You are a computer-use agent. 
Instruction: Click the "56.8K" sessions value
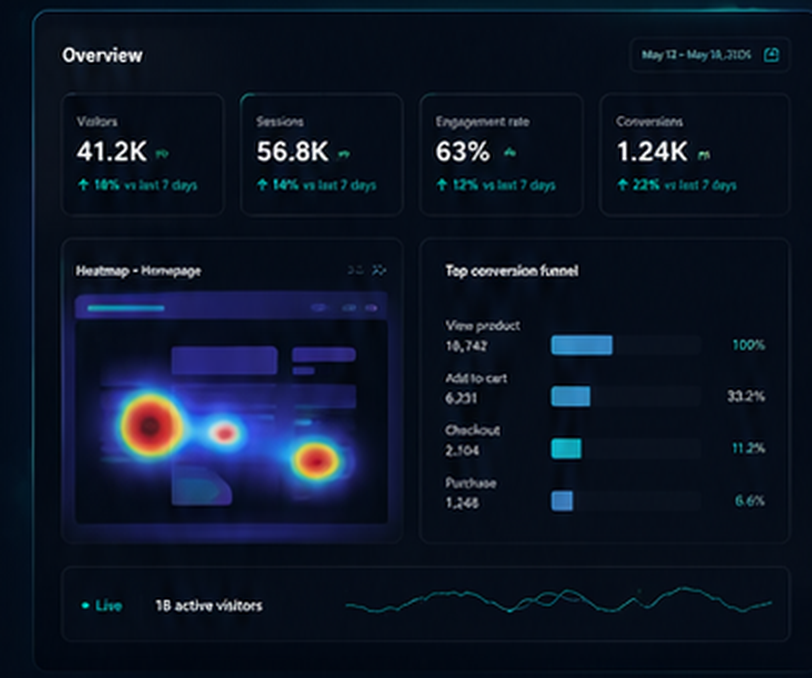[x=293, y=152]
